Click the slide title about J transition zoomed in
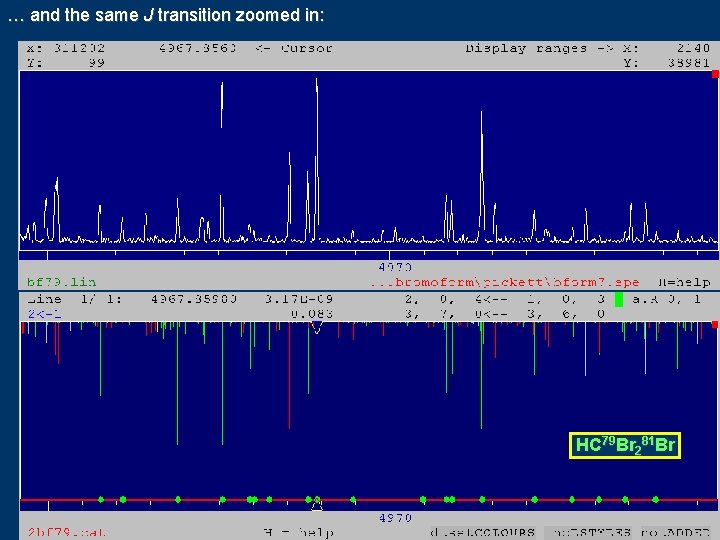This screenshot has height=540, width=720. (166, 15)
